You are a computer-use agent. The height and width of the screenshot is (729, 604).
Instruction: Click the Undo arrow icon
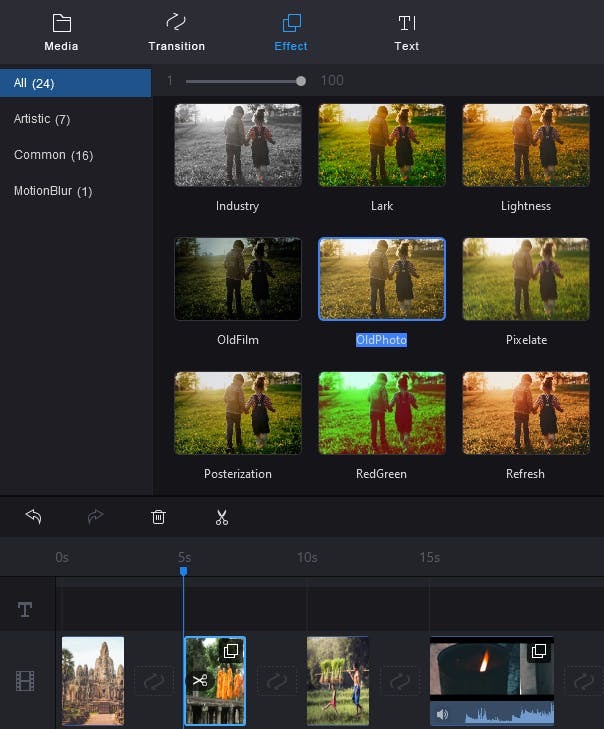tap(33, 517)
